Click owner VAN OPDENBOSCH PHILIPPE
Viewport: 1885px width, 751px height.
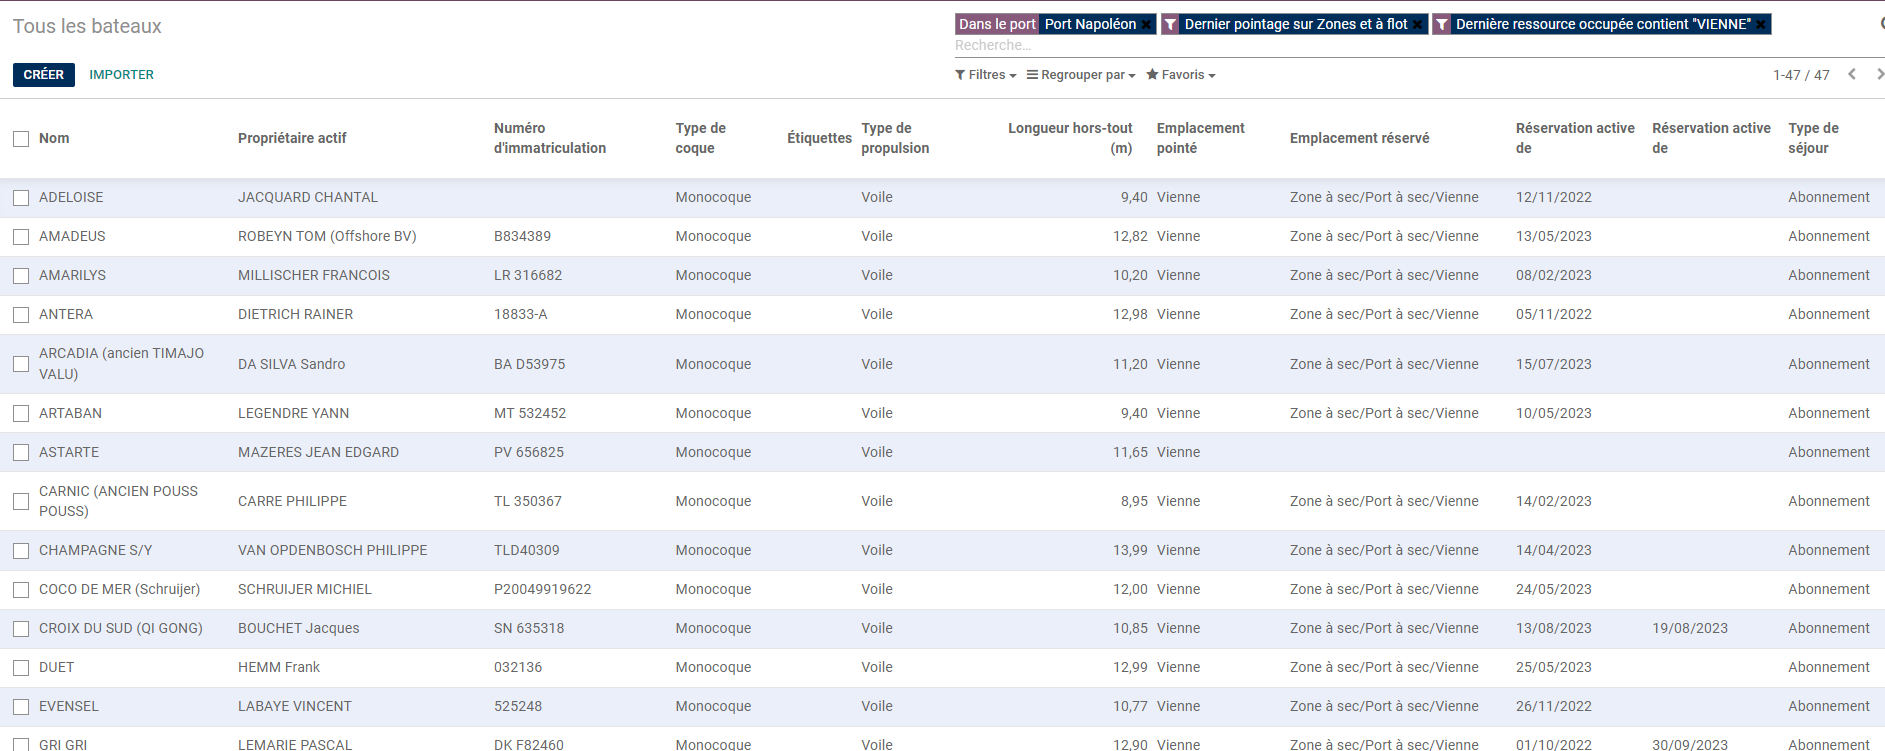point(333,550)
